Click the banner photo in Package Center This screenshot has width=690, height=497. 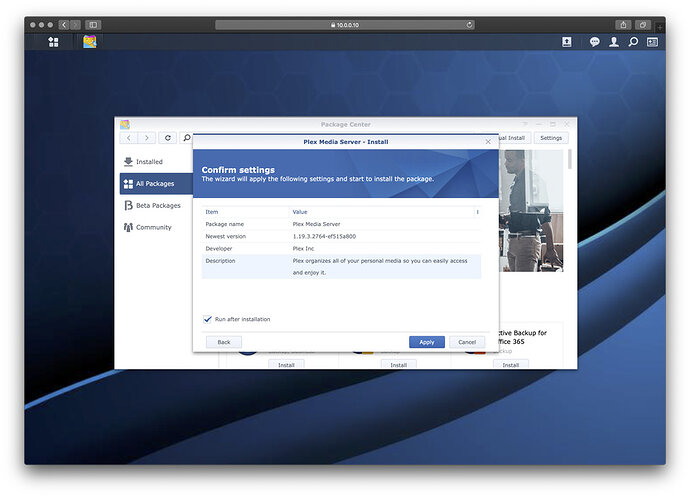[x=531, y=210]
